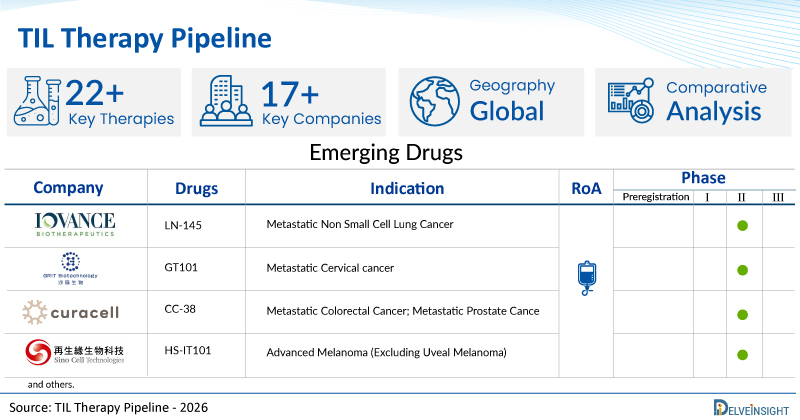The width and height of the screenshot is (800, 420).
Task: Click the 17+ Key Companies text
Action: click(x=321, y=103)
